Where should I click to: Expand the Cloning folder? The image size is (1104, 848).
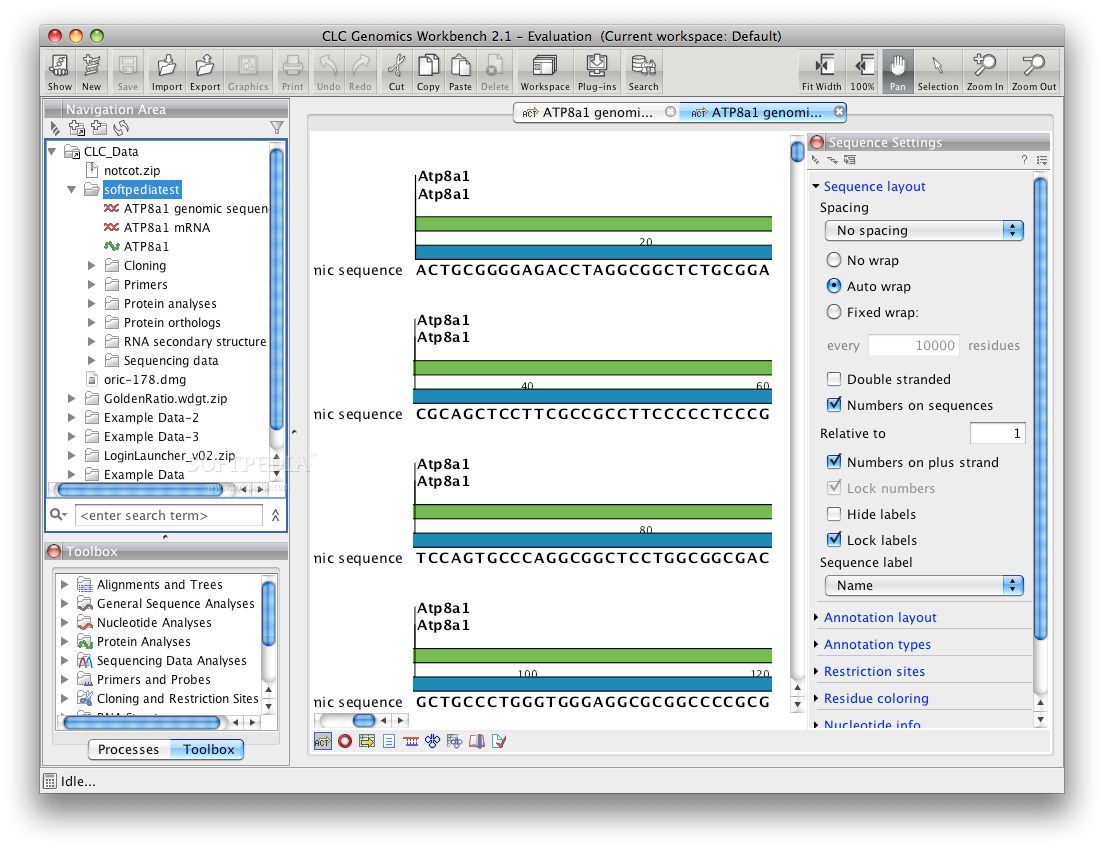92,266
